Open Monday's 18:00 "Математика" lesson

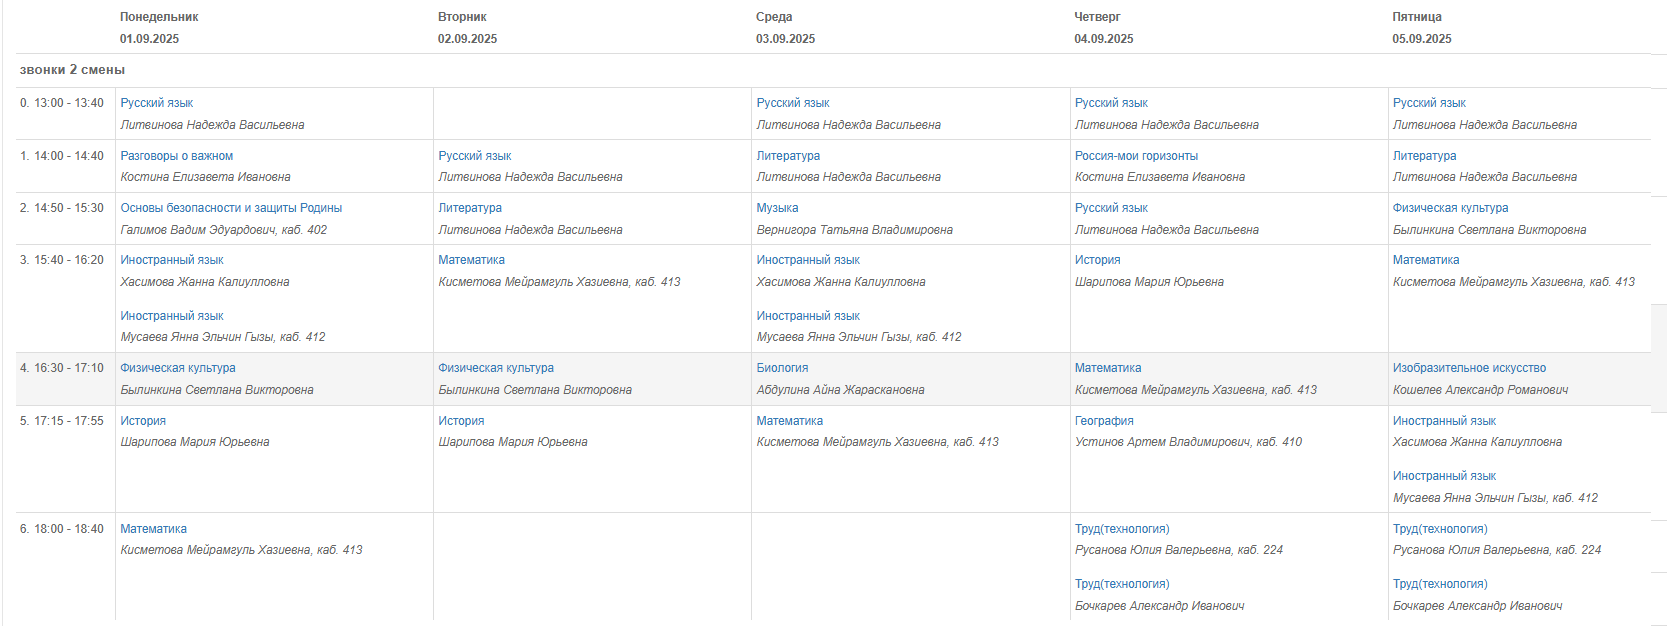(153, 529)
